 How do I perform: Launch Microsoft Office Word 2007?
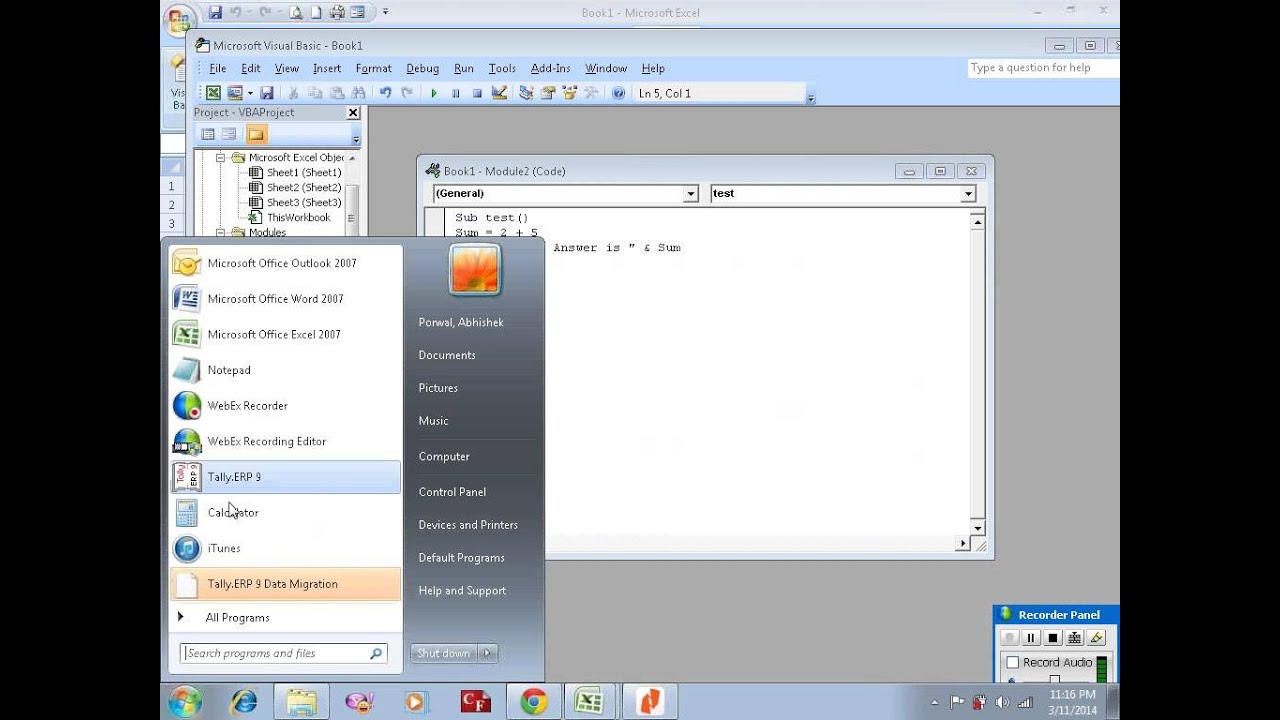pos(285,299)
